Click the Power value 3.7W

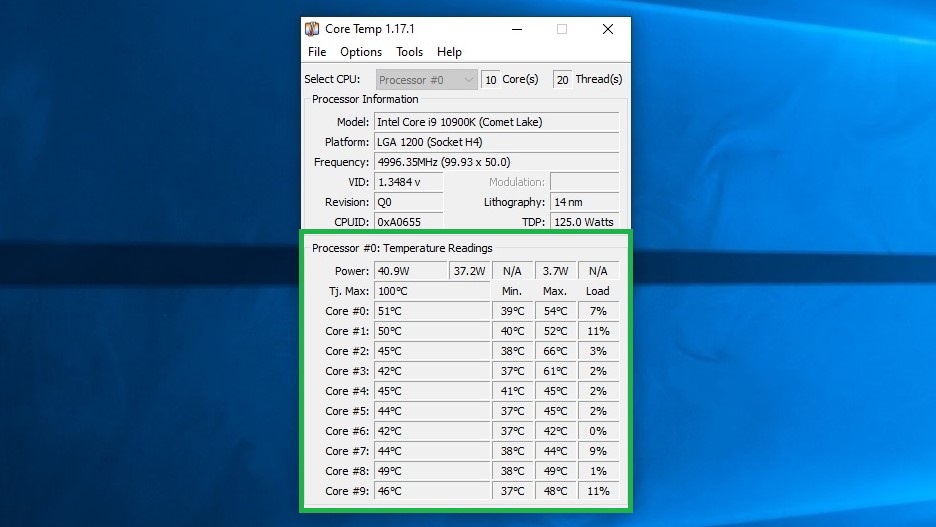pyautogui.click(x=555, y=271)
